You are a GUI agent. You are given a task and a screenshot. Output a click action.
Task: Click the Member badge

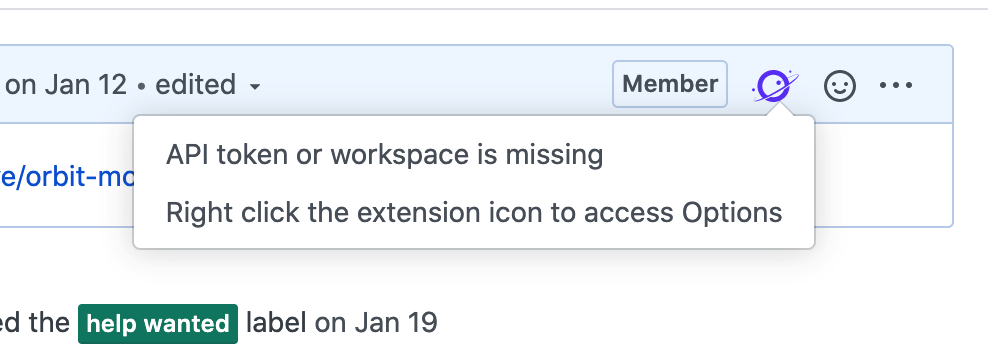pyautogui.click(x=670, y=84)
